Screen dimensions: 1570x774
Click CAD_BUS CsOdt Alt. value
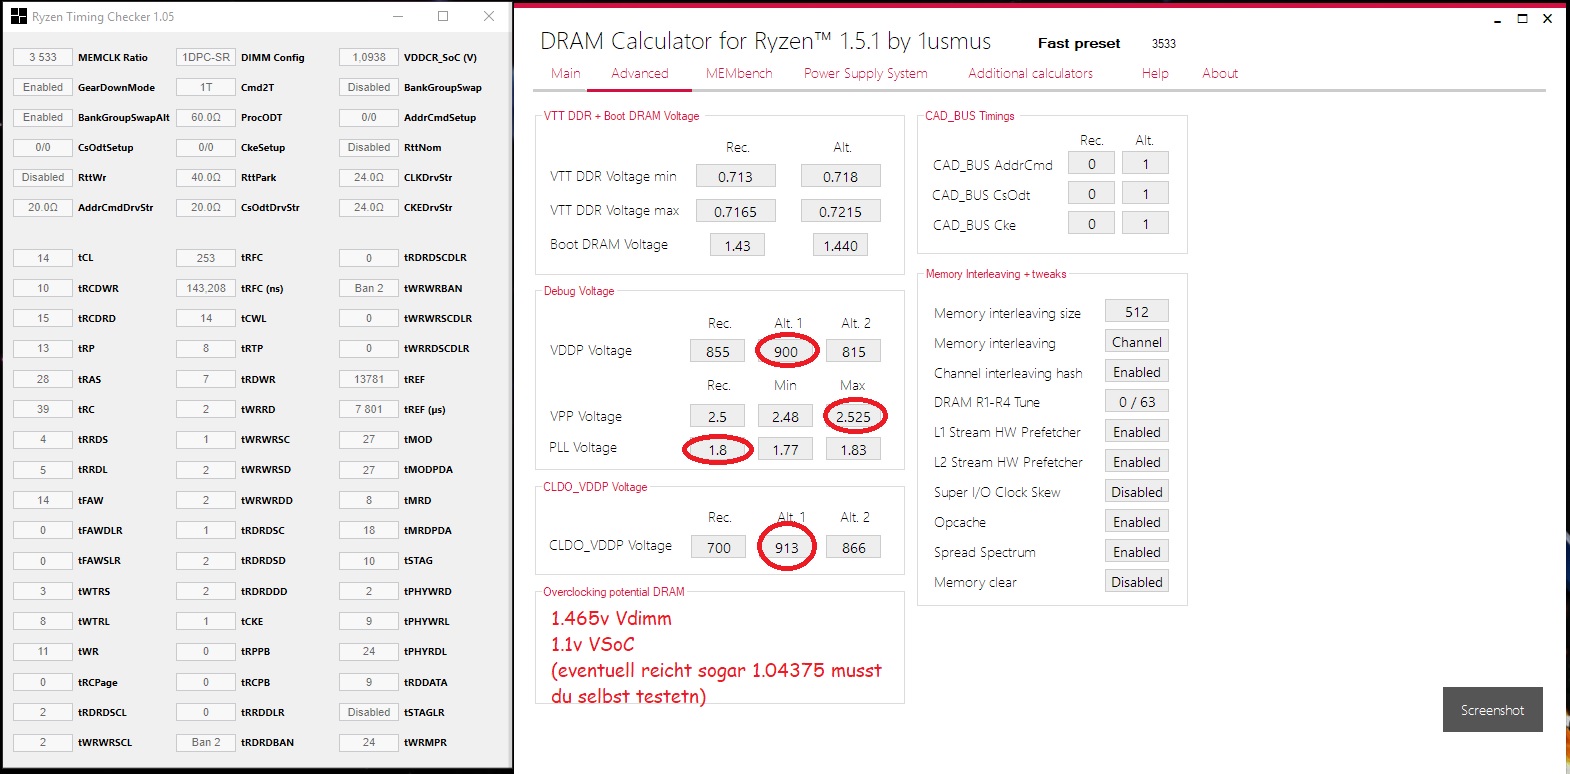click(x=1145, y=194)
